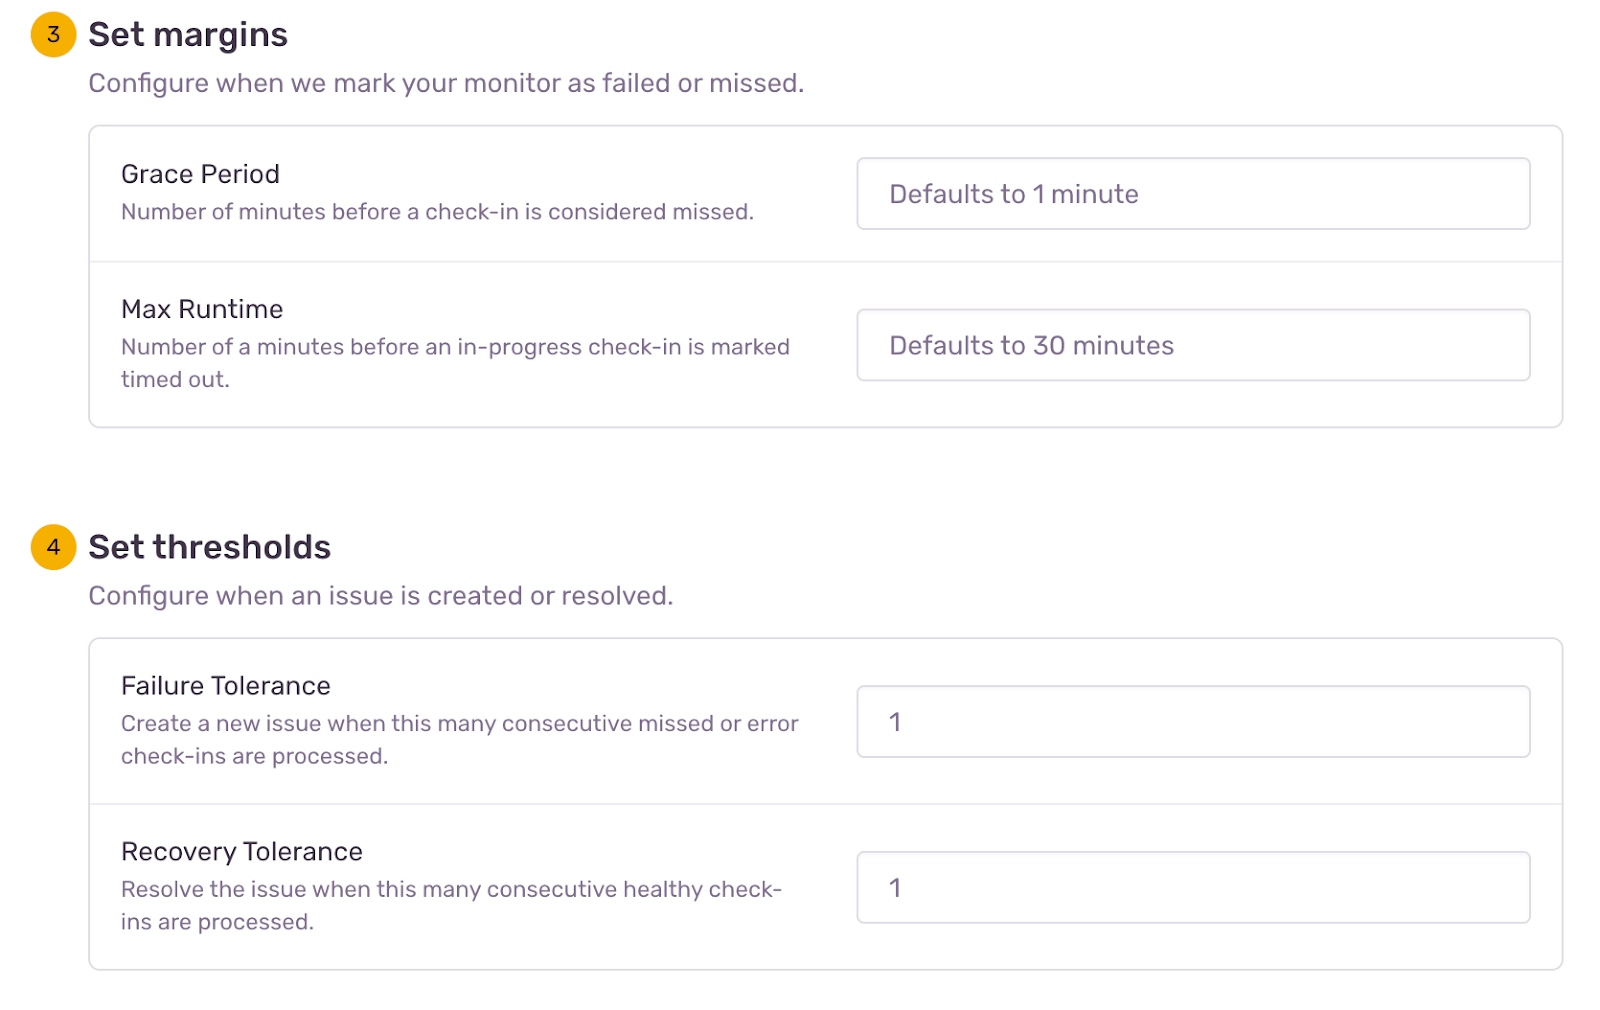Click divider between Grace Period and Max Runtime
1600x1010 pixels.
pyautogui.click(x=825, y=262)
